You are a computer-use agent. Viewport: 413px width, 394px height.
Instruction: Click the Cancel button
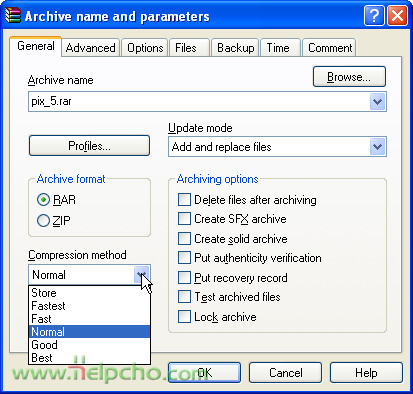point(286,372)
